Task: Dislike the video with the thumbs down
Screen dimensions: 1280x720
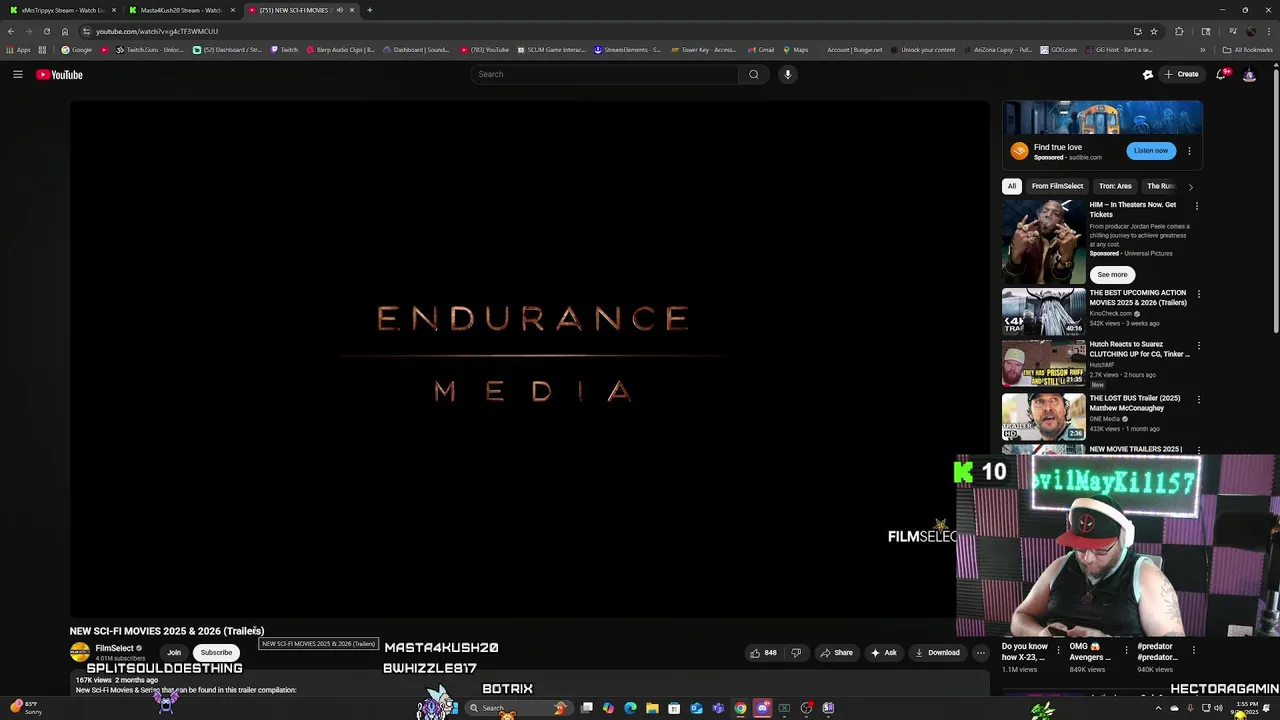Action: (x=796, y=653)
